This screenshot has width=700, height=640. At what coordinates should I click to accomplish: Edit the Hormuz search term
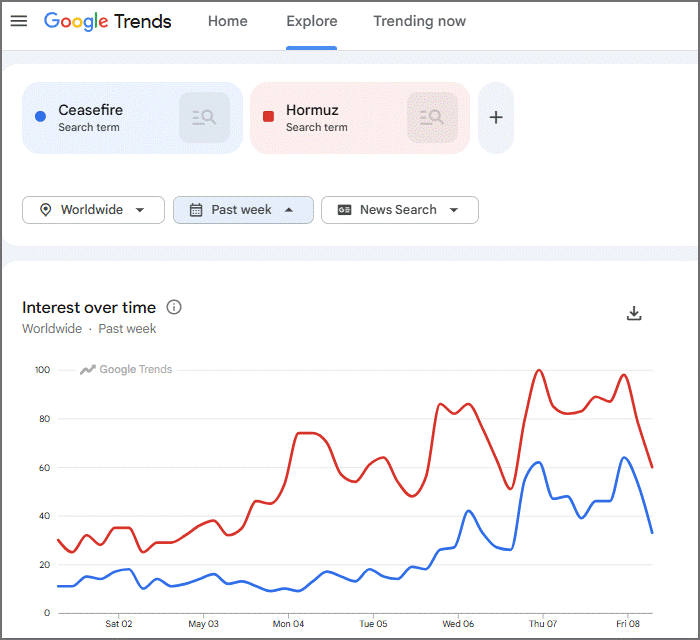click(x=312, y=110)
